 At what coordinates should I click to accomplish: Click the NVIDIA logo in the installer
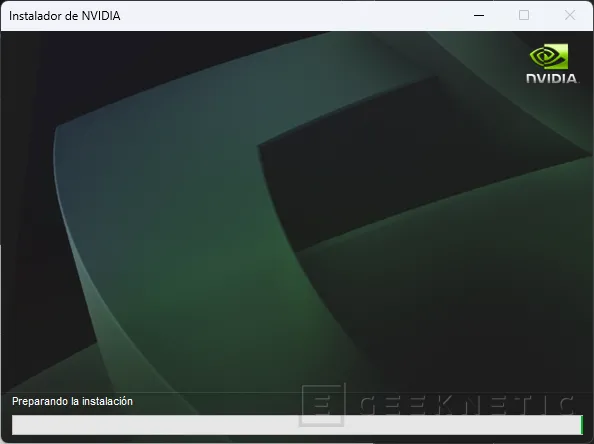pyautogui.click(x=552, y=63)
